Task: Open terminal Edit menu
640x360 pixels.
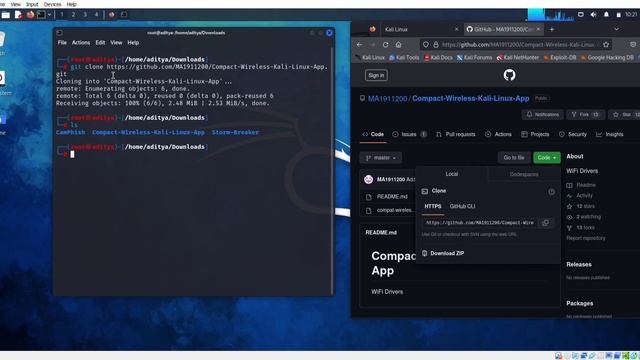Action: [100, 42]
